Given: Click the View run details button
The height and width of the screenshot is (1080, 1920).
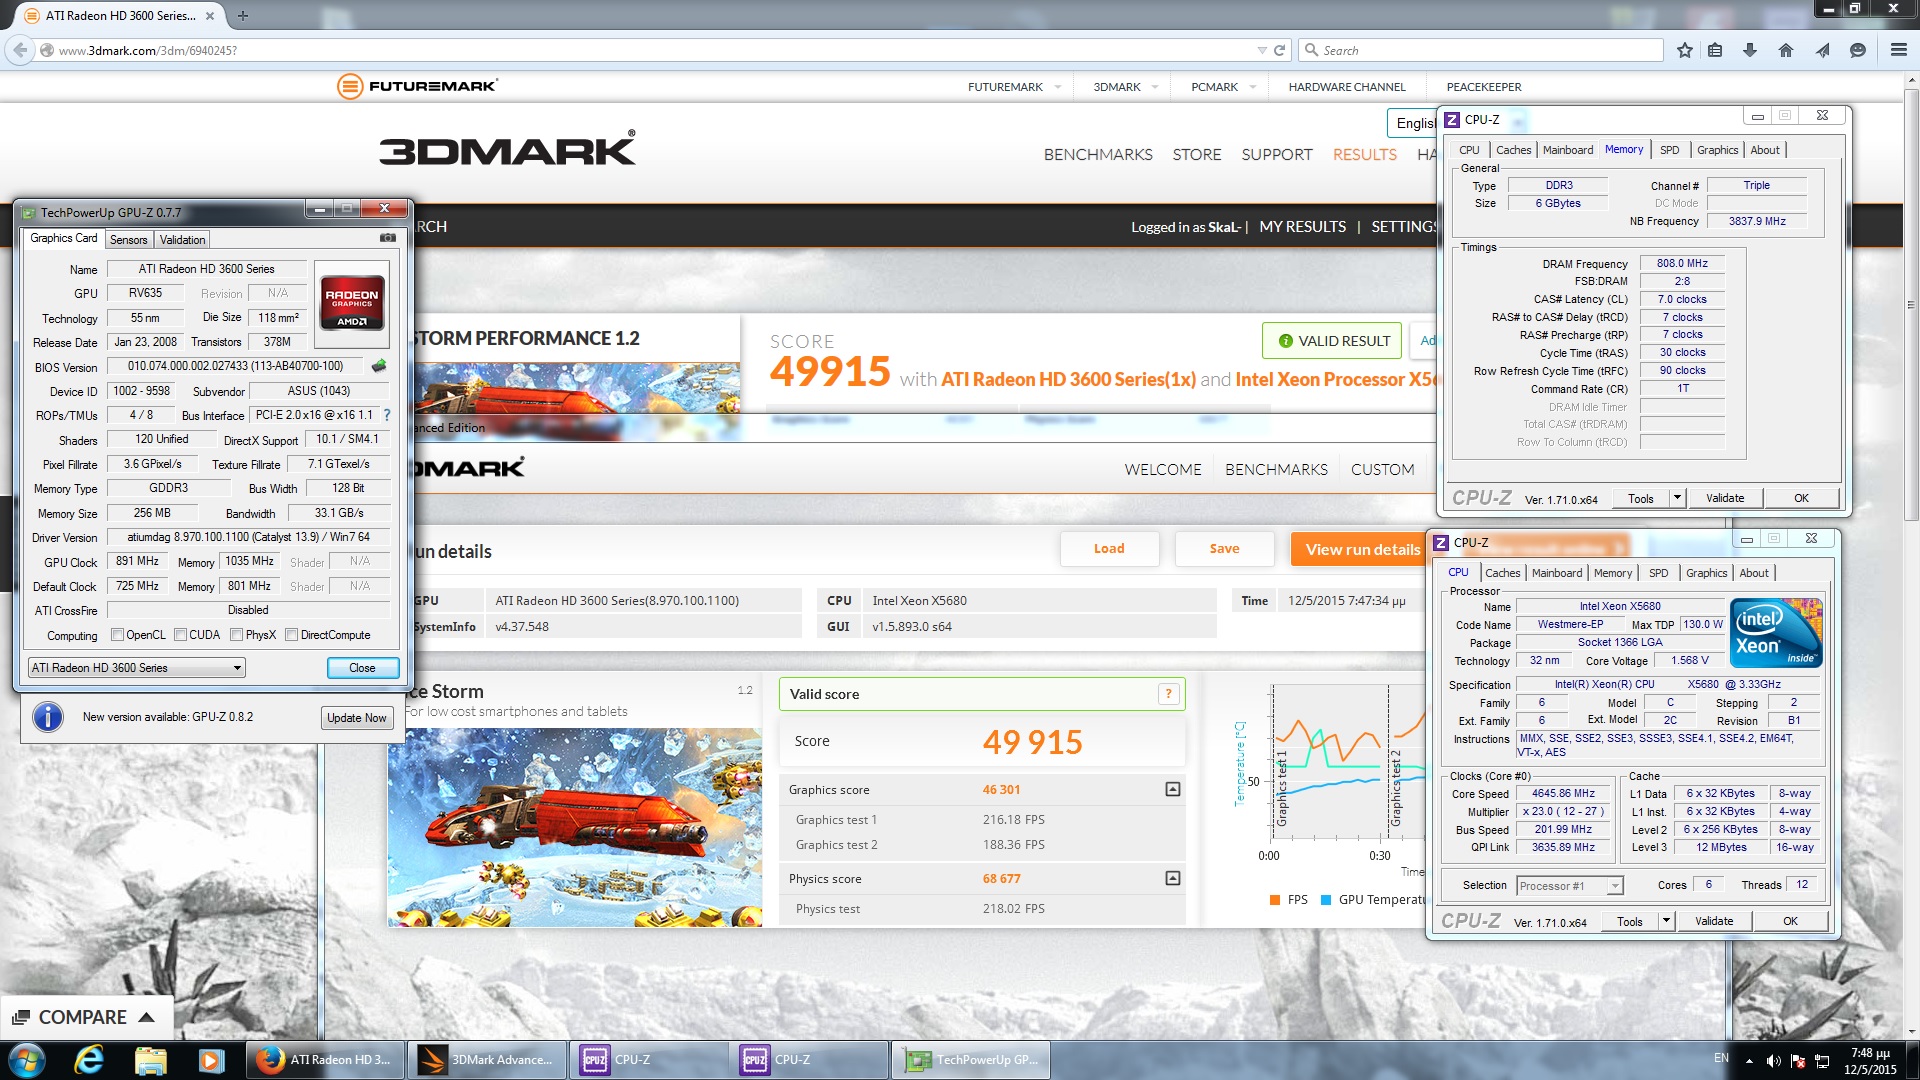Looking at the screenshot, I should (x=1360, y=549).
